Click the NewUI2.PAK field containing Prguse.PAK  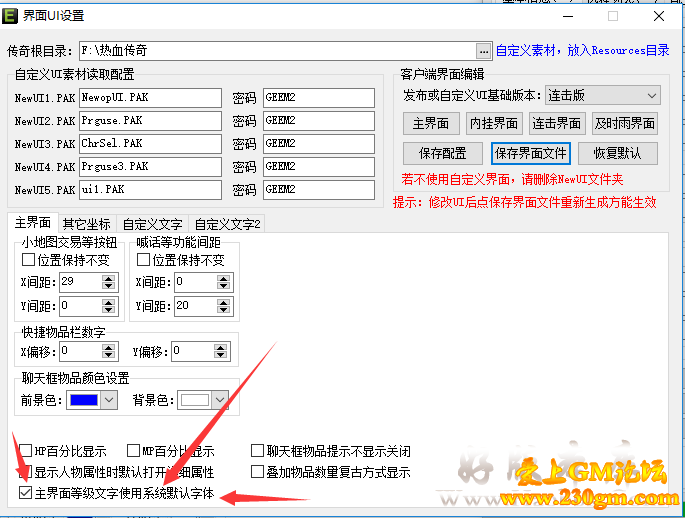click(x=150, y=121)
